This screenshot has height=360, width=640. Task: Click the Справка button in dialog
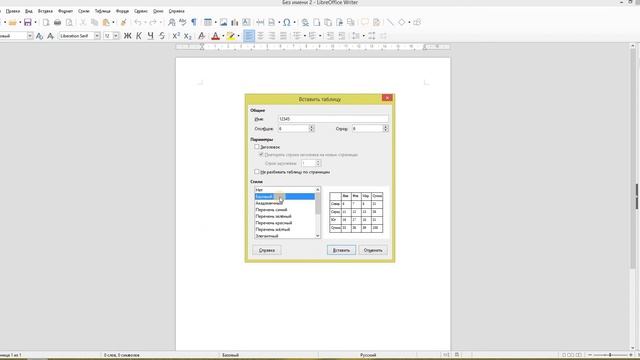267,250
